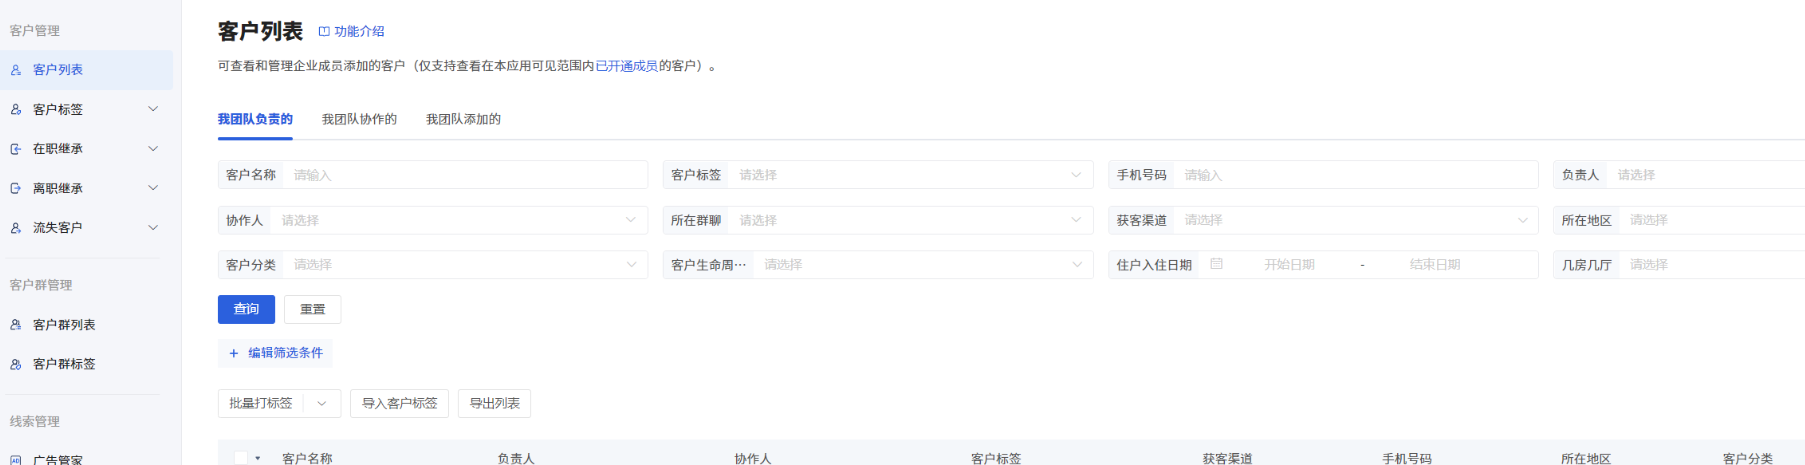Click the 流失客户 sidebar icon
The image size is (1805, 465).
(16, 228)
